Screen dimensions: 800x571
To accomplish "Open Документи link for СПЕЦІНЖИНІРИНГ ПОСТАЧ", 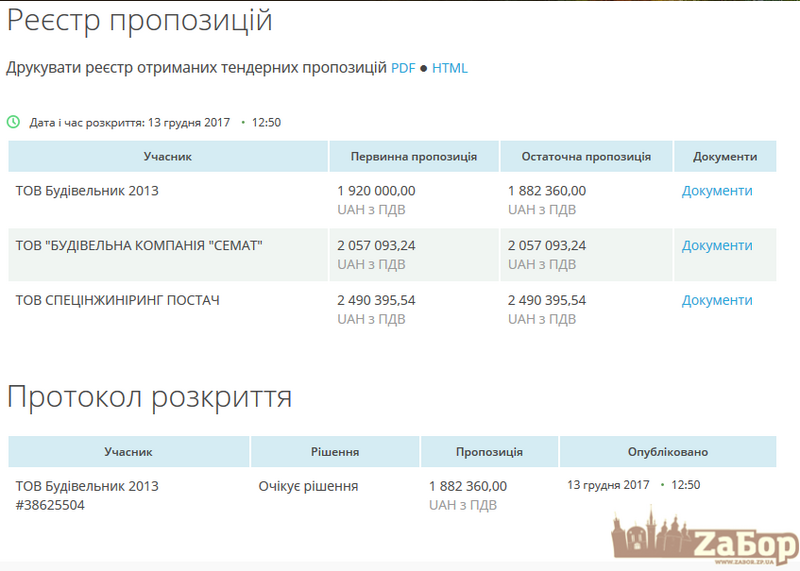I will (x=717, y=300).
